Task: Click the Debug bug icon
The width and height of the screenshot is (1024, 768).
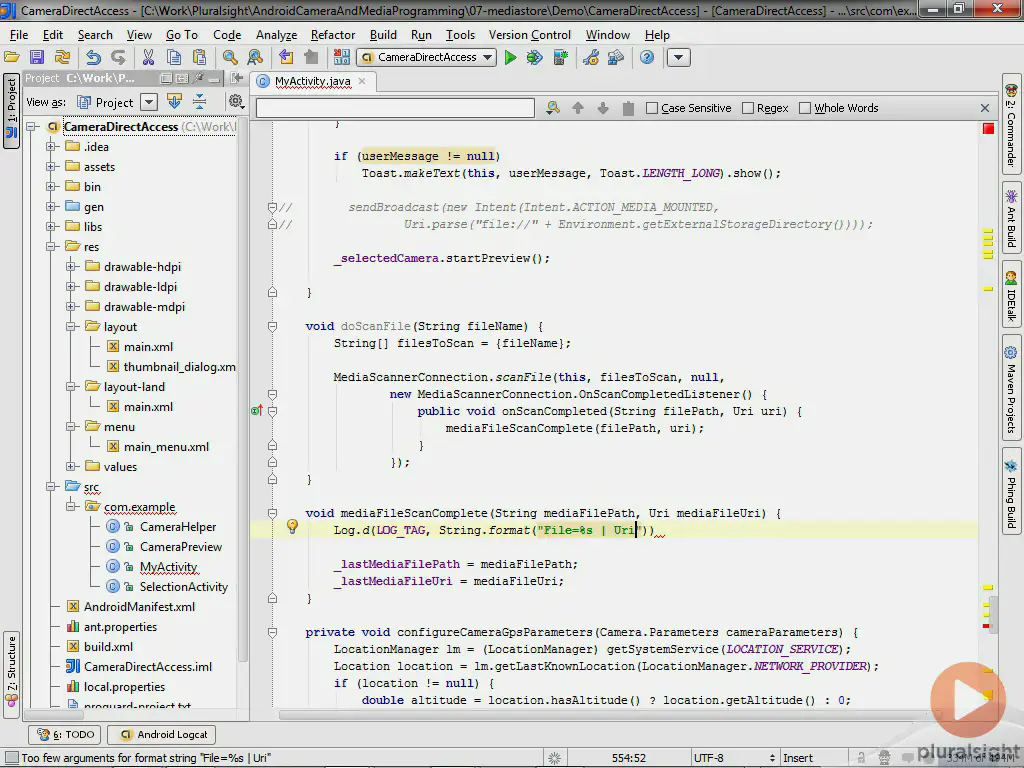Action: [535, 58]
